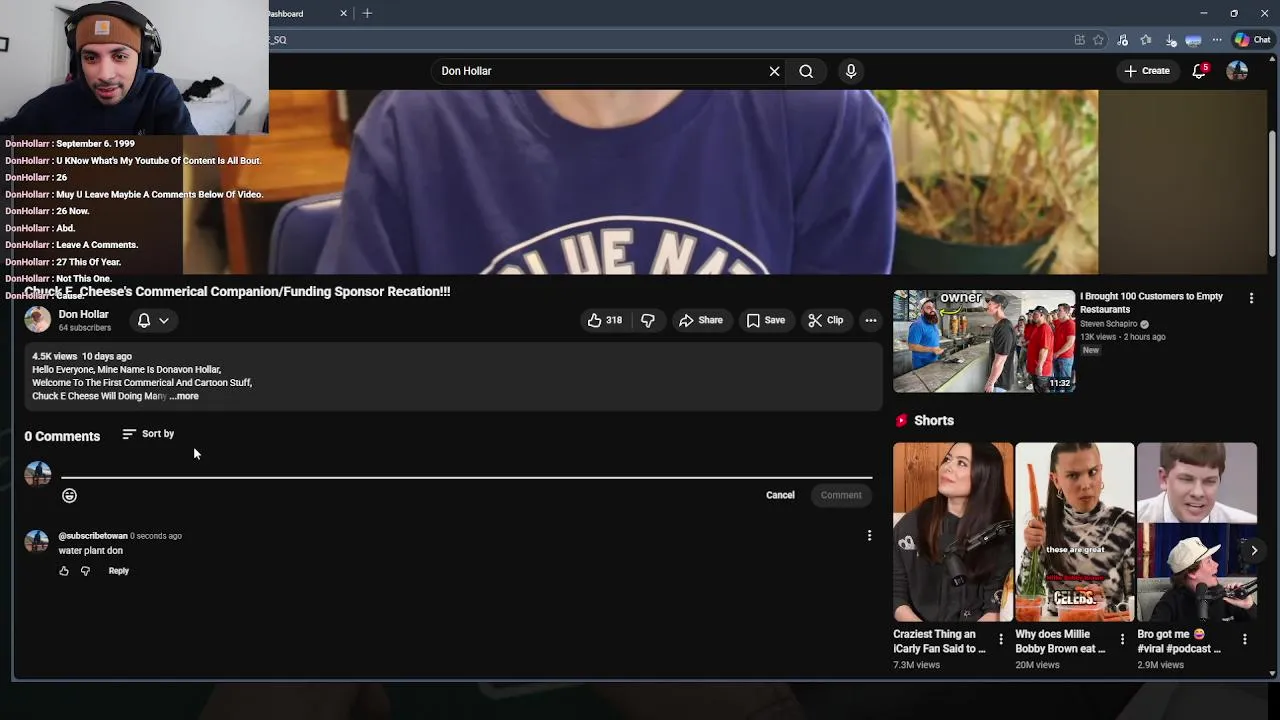Open subscription notification bell dropdown
1280x720 pixels.
click(x=153, y=320)
